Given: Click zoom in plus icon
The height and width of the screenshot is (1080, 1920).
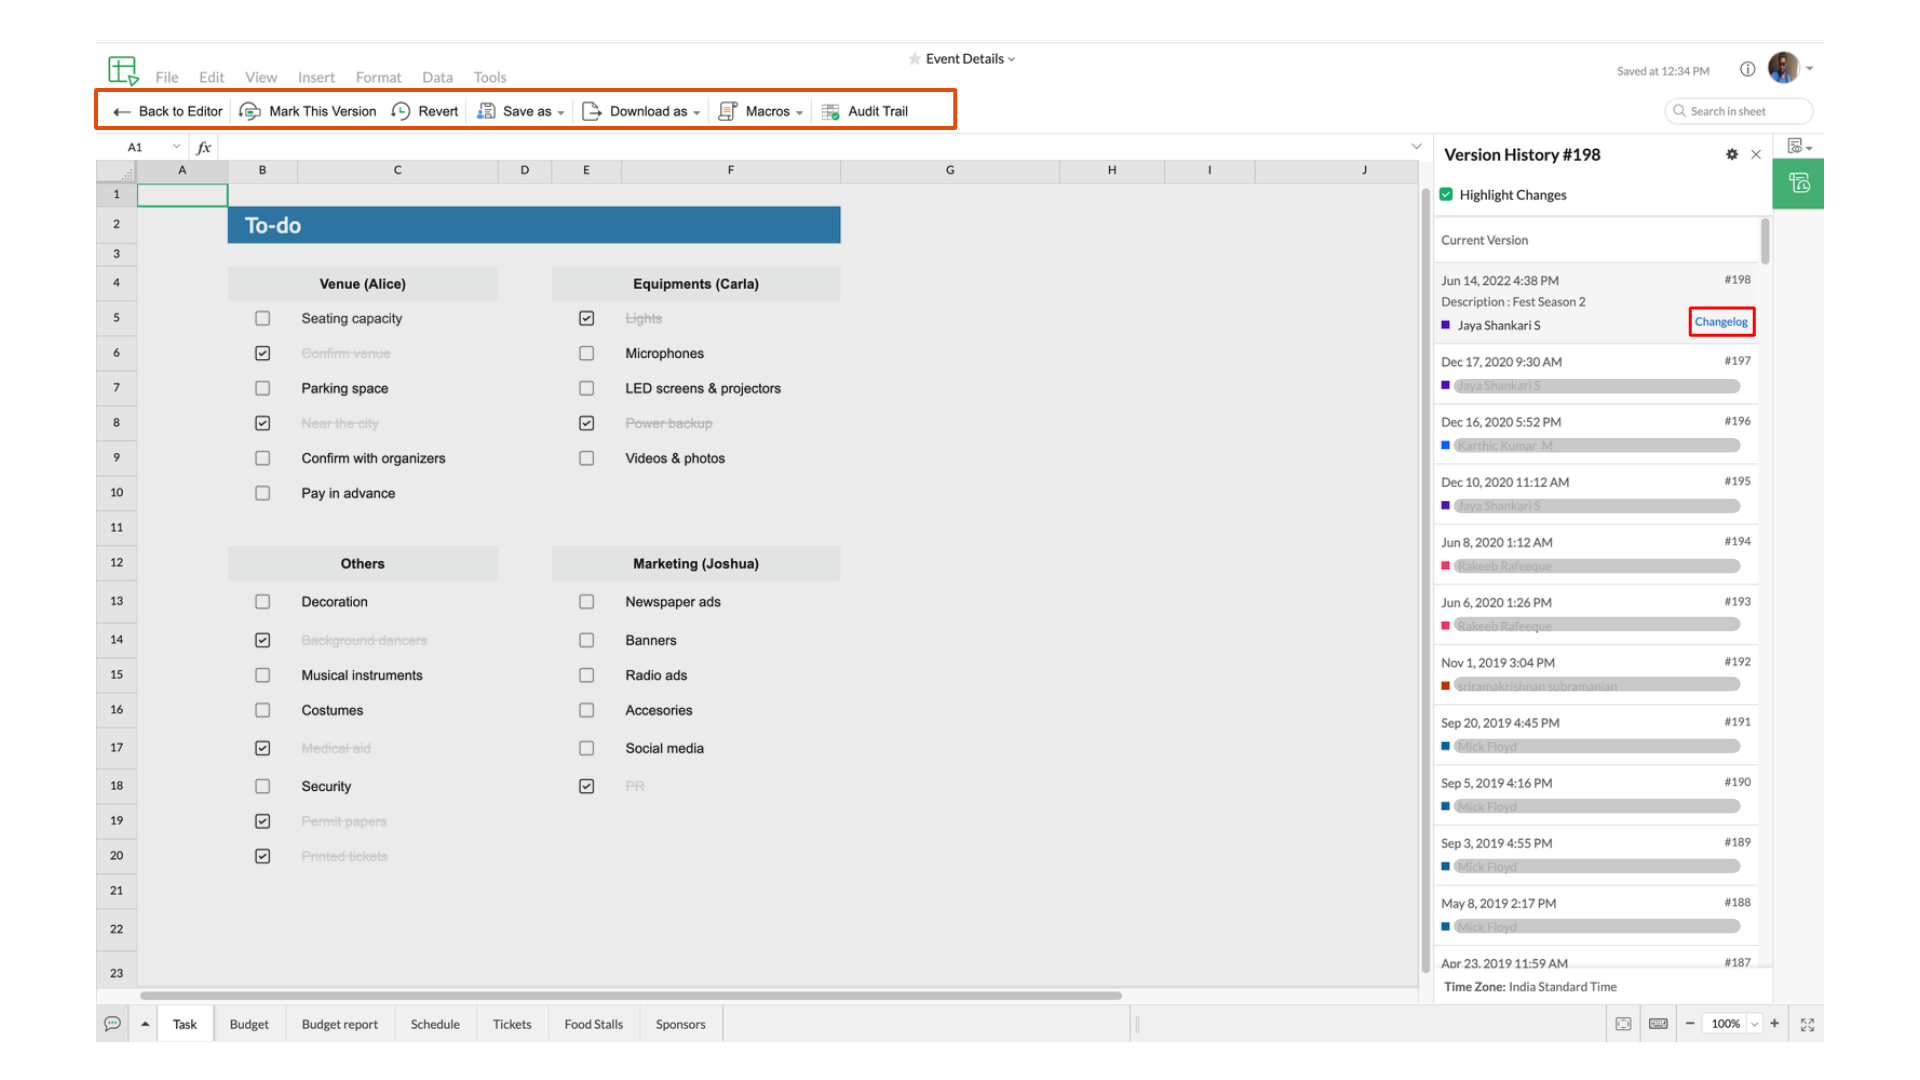Looking at the screenshot, I should [1774, 1023].
